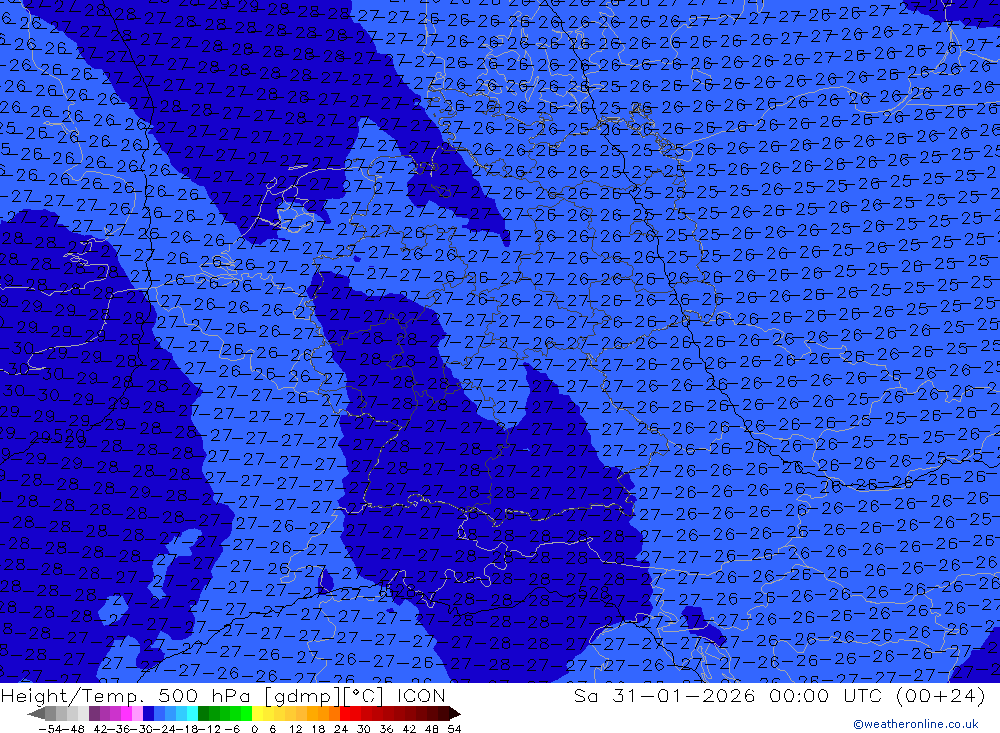
Task: Pick the dark blue legend swatch at -30
Action: click(149, 713)
